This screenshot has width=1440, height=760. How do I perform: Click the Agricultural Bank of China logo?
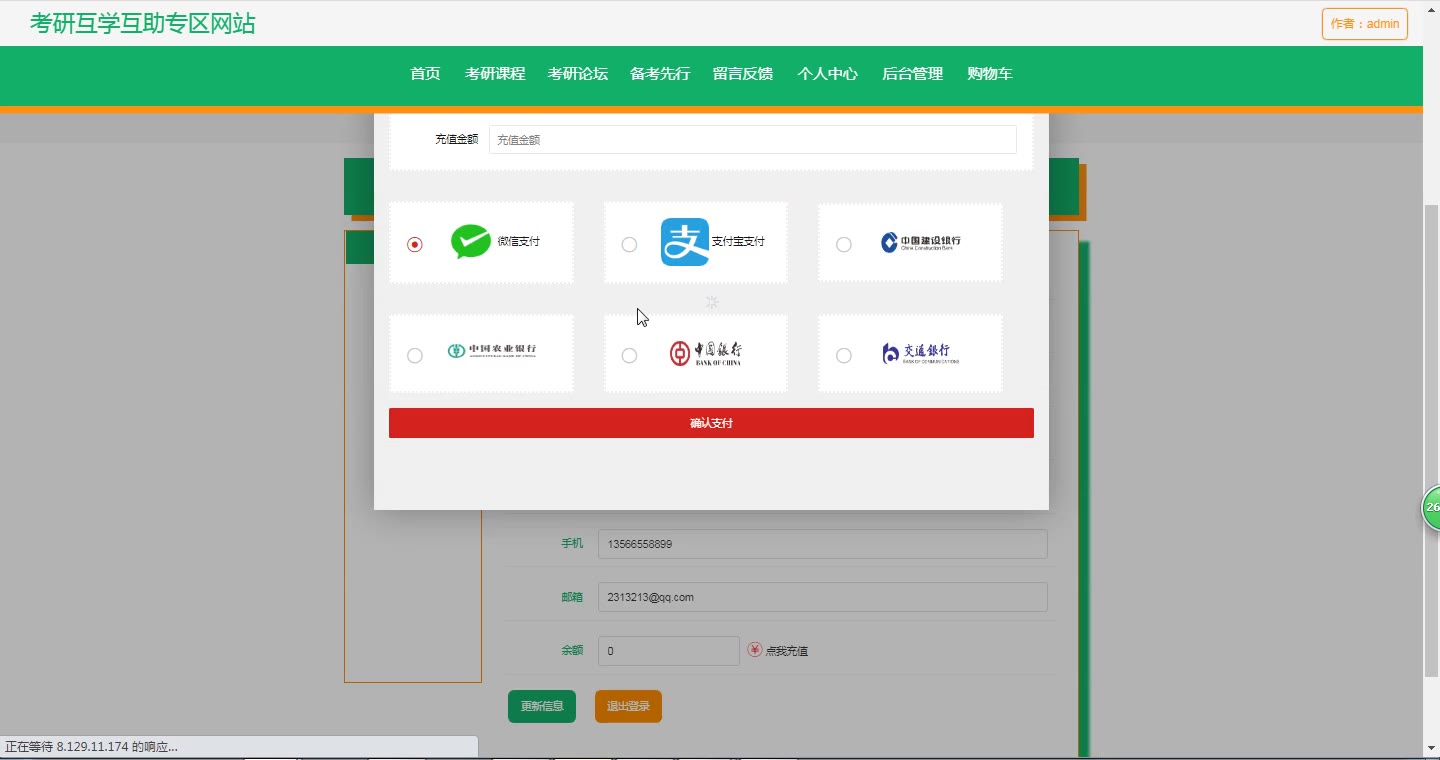tap(492, 351)
